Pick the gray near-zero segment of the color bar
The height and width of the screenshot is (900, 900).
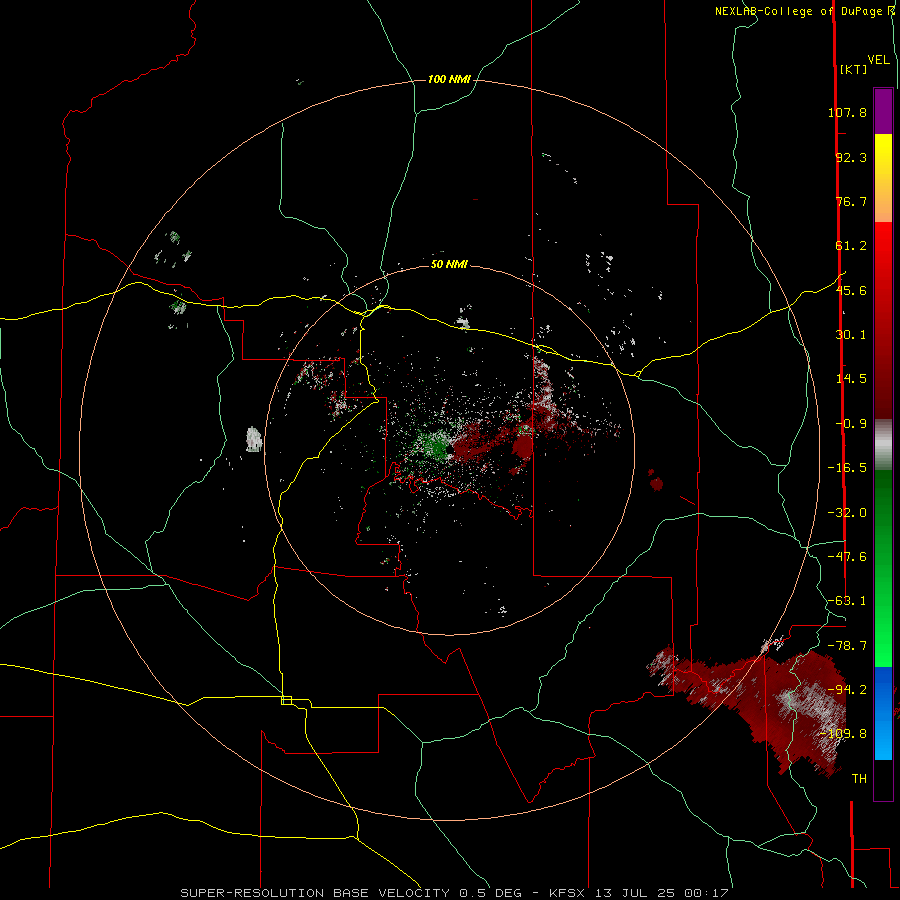point(883,444)
